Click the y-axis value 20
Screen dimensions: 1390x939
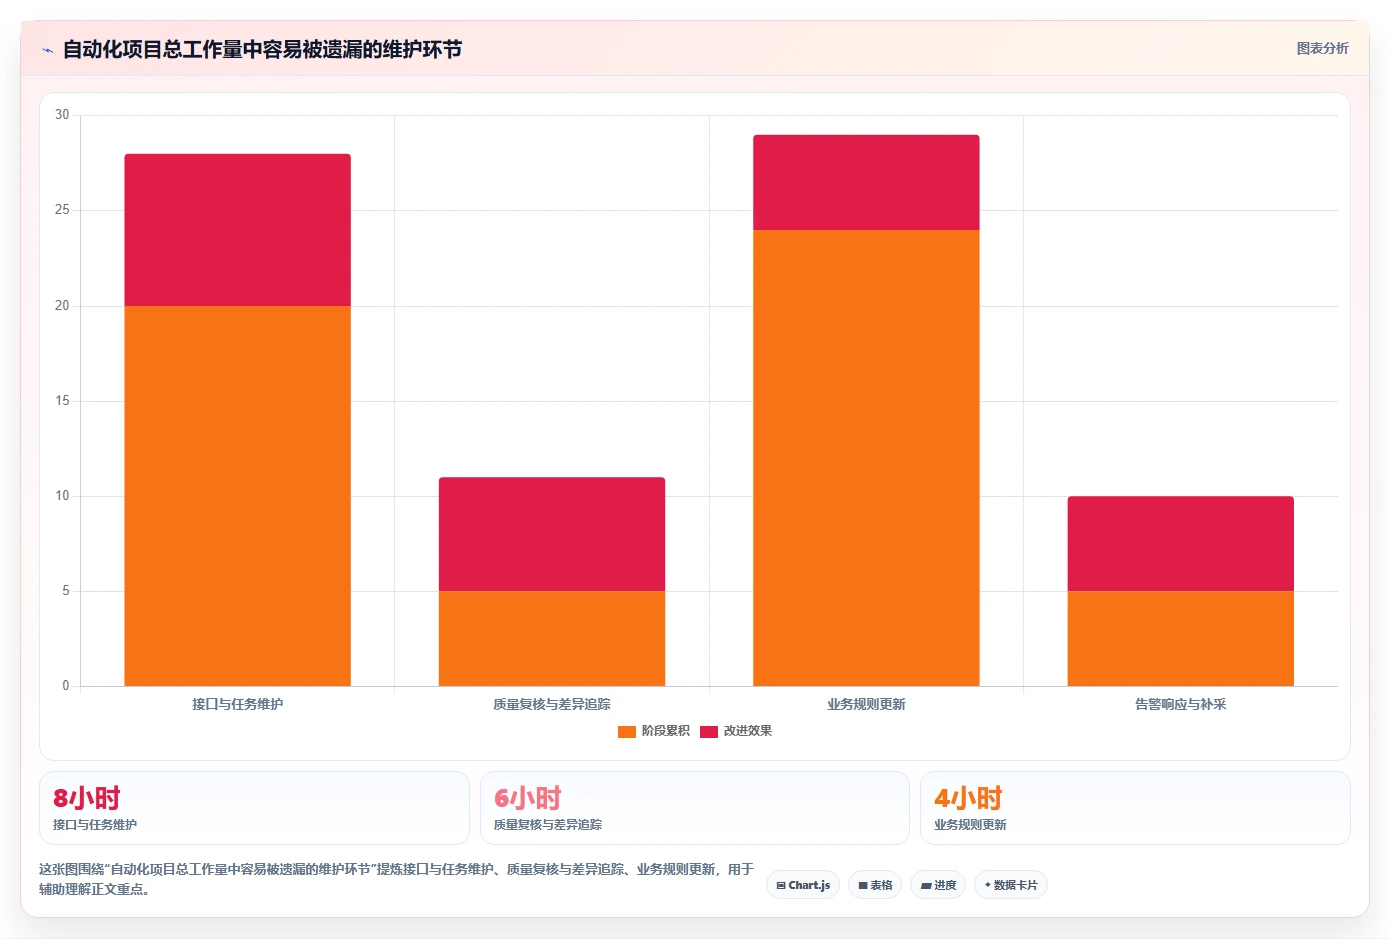tap(62, 306)
